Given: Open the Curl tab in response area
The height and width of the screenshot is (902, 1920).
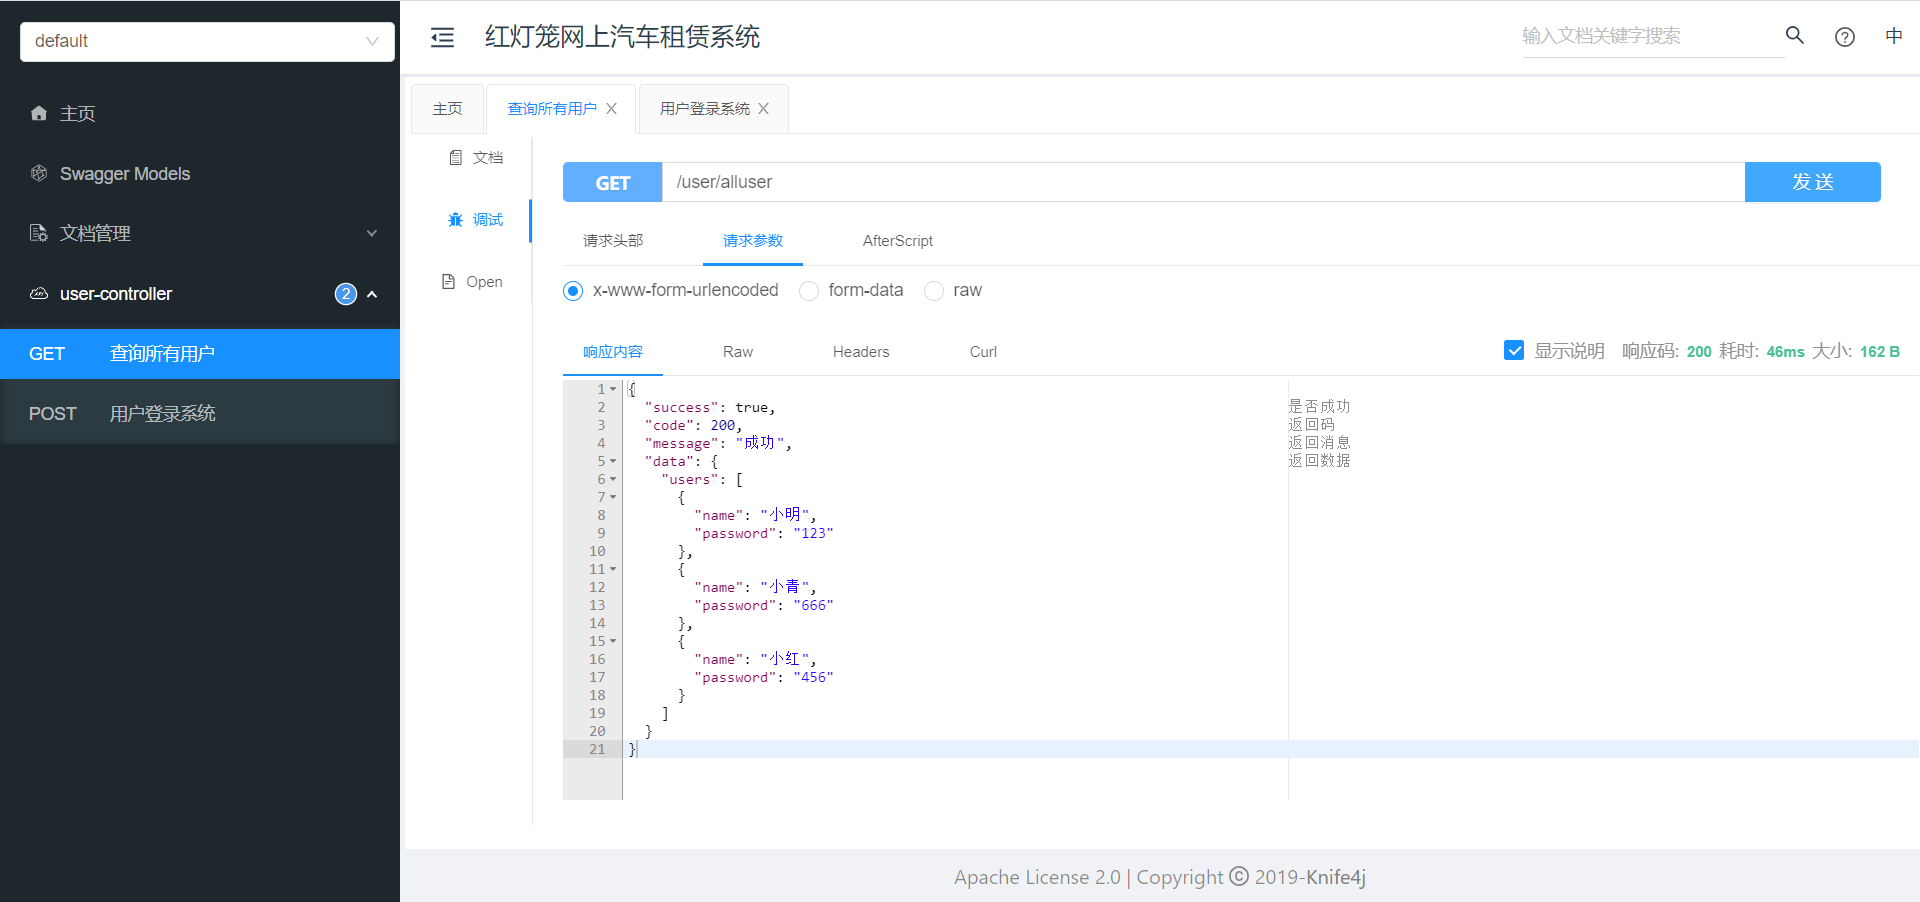Looking at the screenshot, I should tap(982, 351).
